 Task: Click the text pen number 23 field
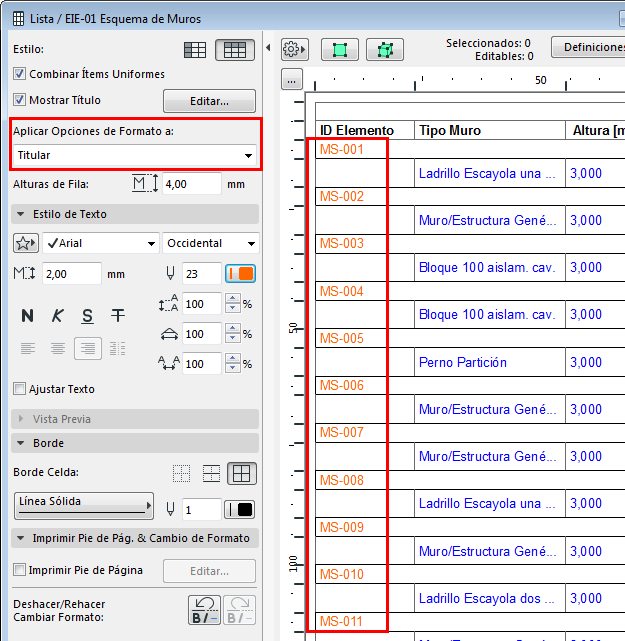point(202,273)
